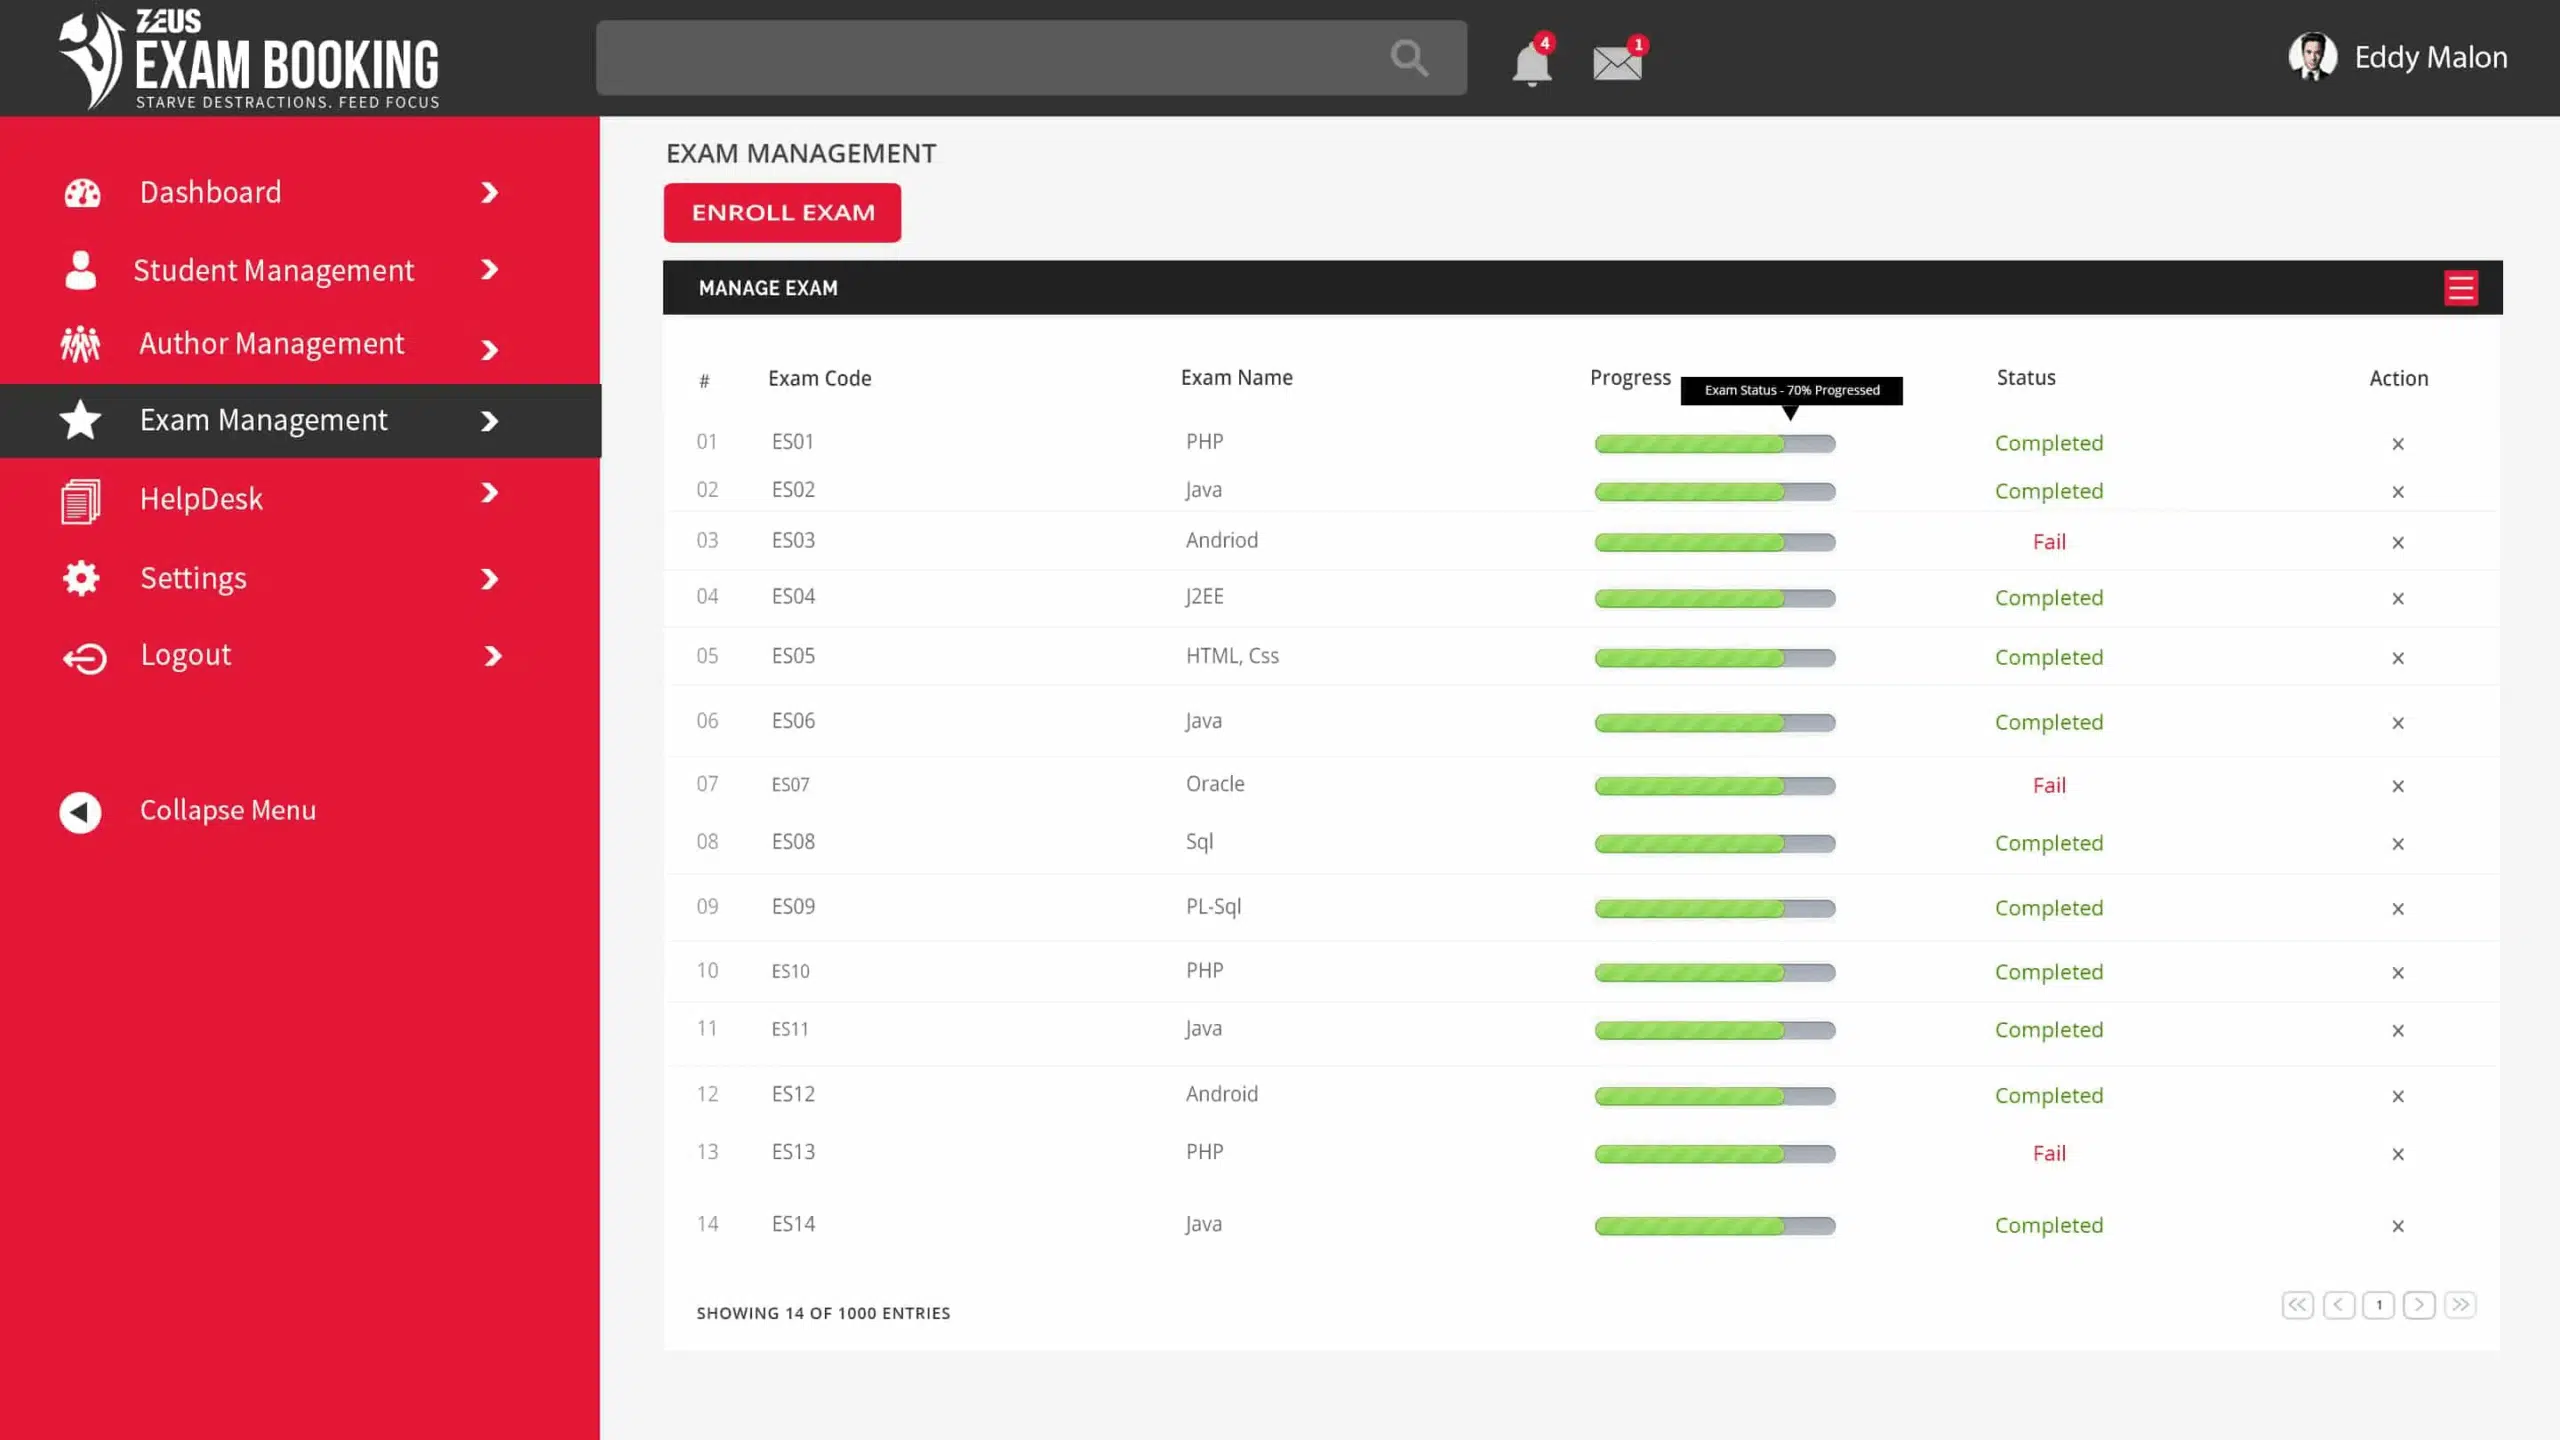Screen dimensions: 2560x1440
Task: Collapse Menu using the circular back arrow
Action: [79, 811]
